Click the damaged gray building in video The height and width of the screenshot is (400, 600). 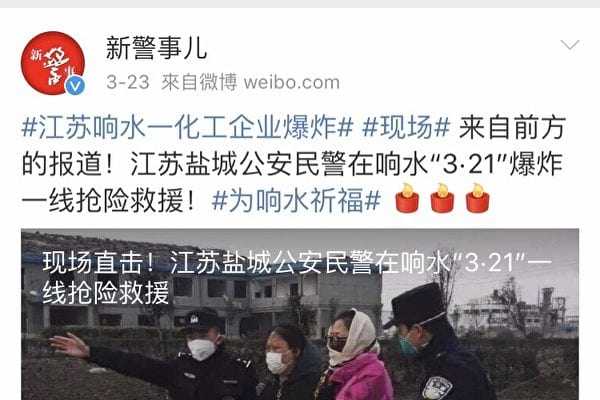tap(201, 285)
